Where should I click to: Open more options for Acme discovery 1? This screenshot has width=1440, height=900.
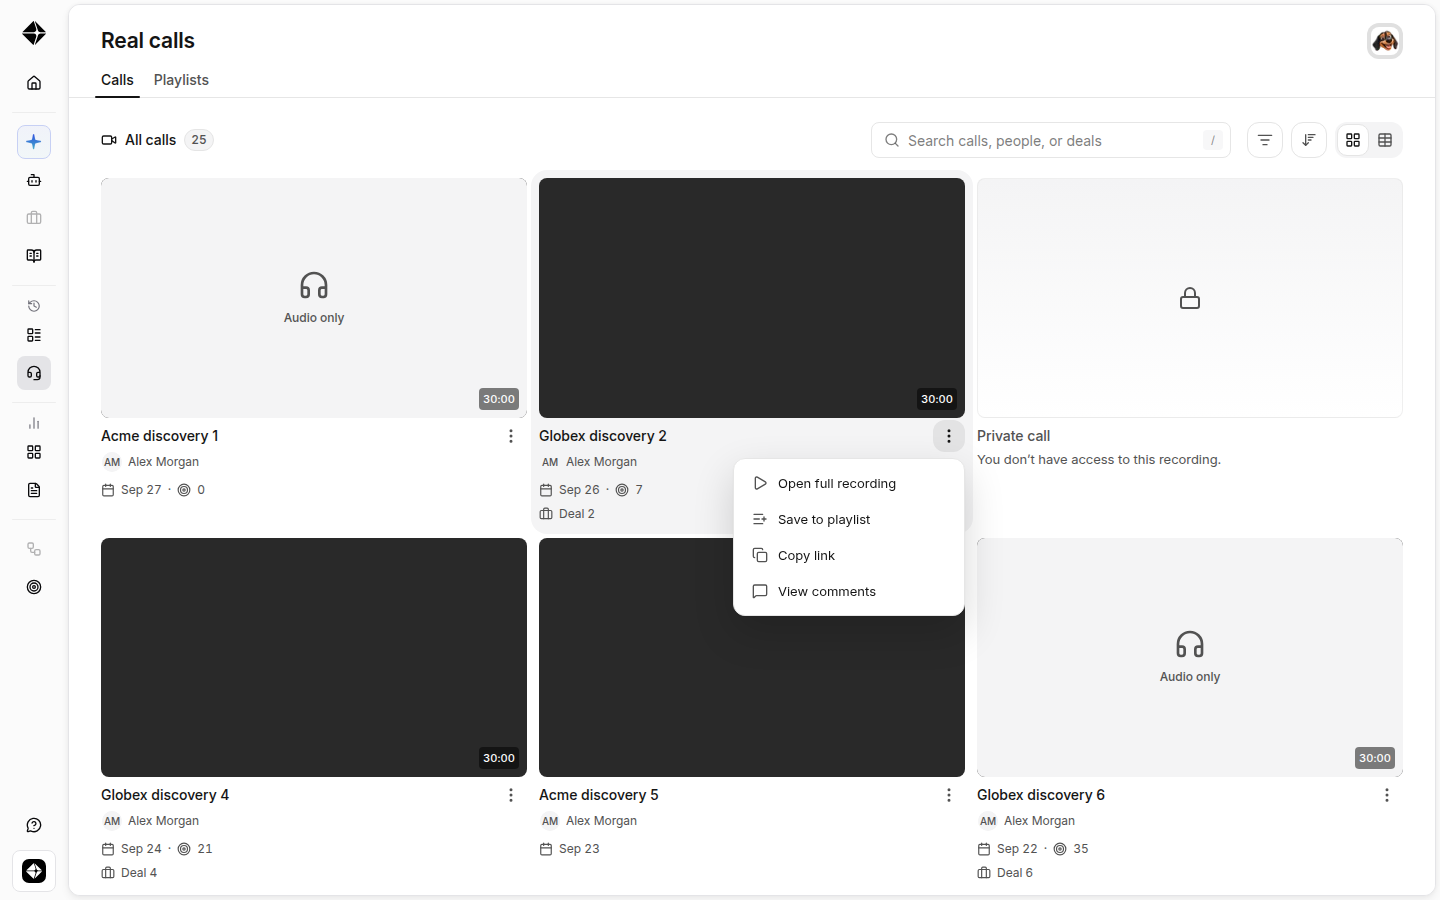point(511,436)
